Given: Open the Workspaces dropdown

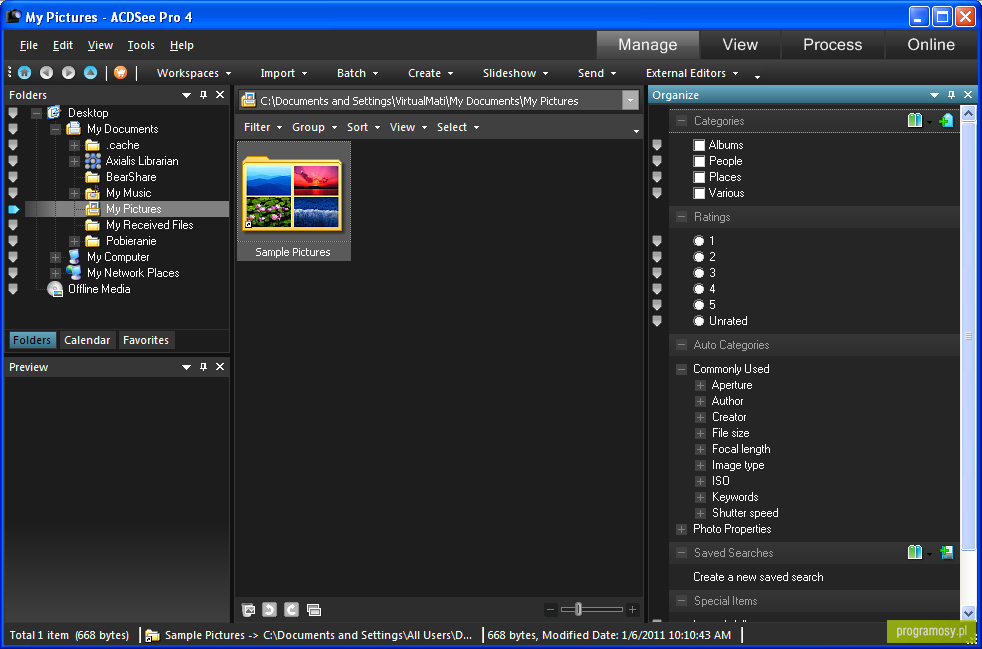Looking at the screenshot, I should point(194,73).
